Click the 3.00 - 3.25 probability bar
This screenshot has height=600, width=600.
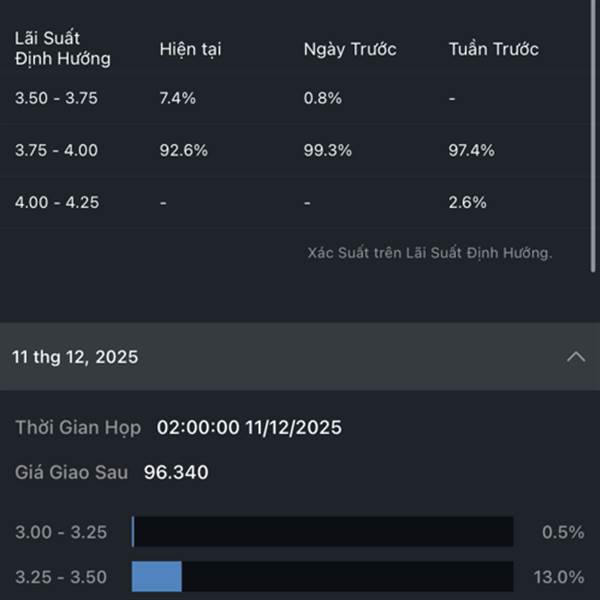pyautogui.click(x=322, y=532)
